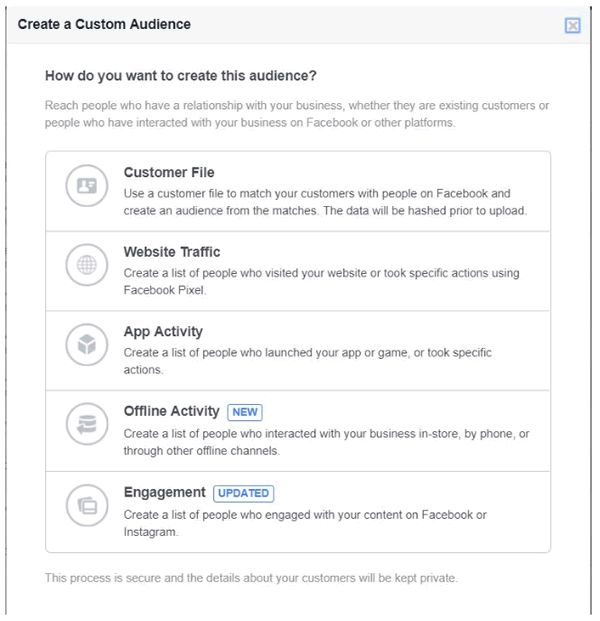The width and height of the screenshot is (600, 621).
Task: Click the App Activity cube icon
Action: pyautogui.click(x=86, y=346)
